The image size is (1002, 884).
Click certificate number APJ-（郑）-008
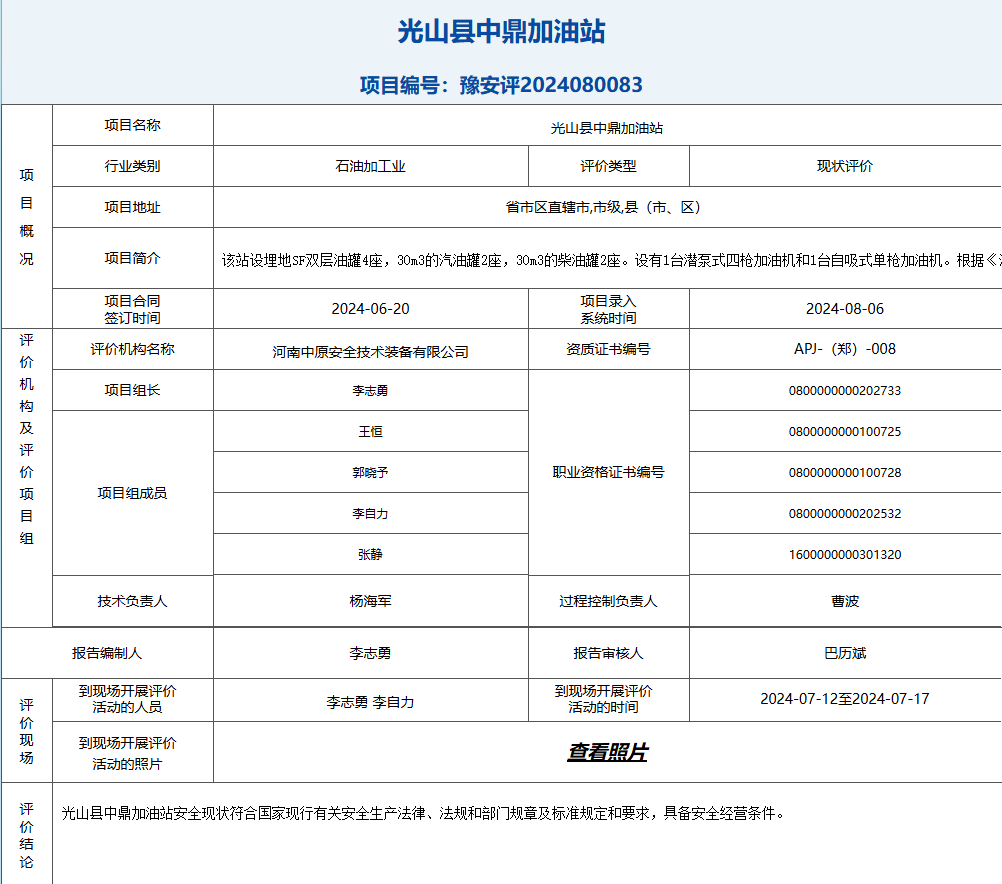click(x=845, y=349)
